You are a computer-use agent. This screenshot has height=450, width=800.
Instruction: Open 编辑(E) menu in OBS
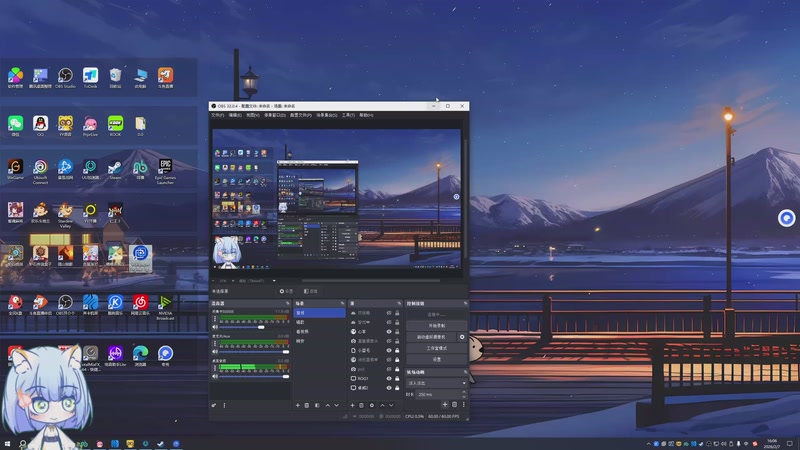click(235, 115)
